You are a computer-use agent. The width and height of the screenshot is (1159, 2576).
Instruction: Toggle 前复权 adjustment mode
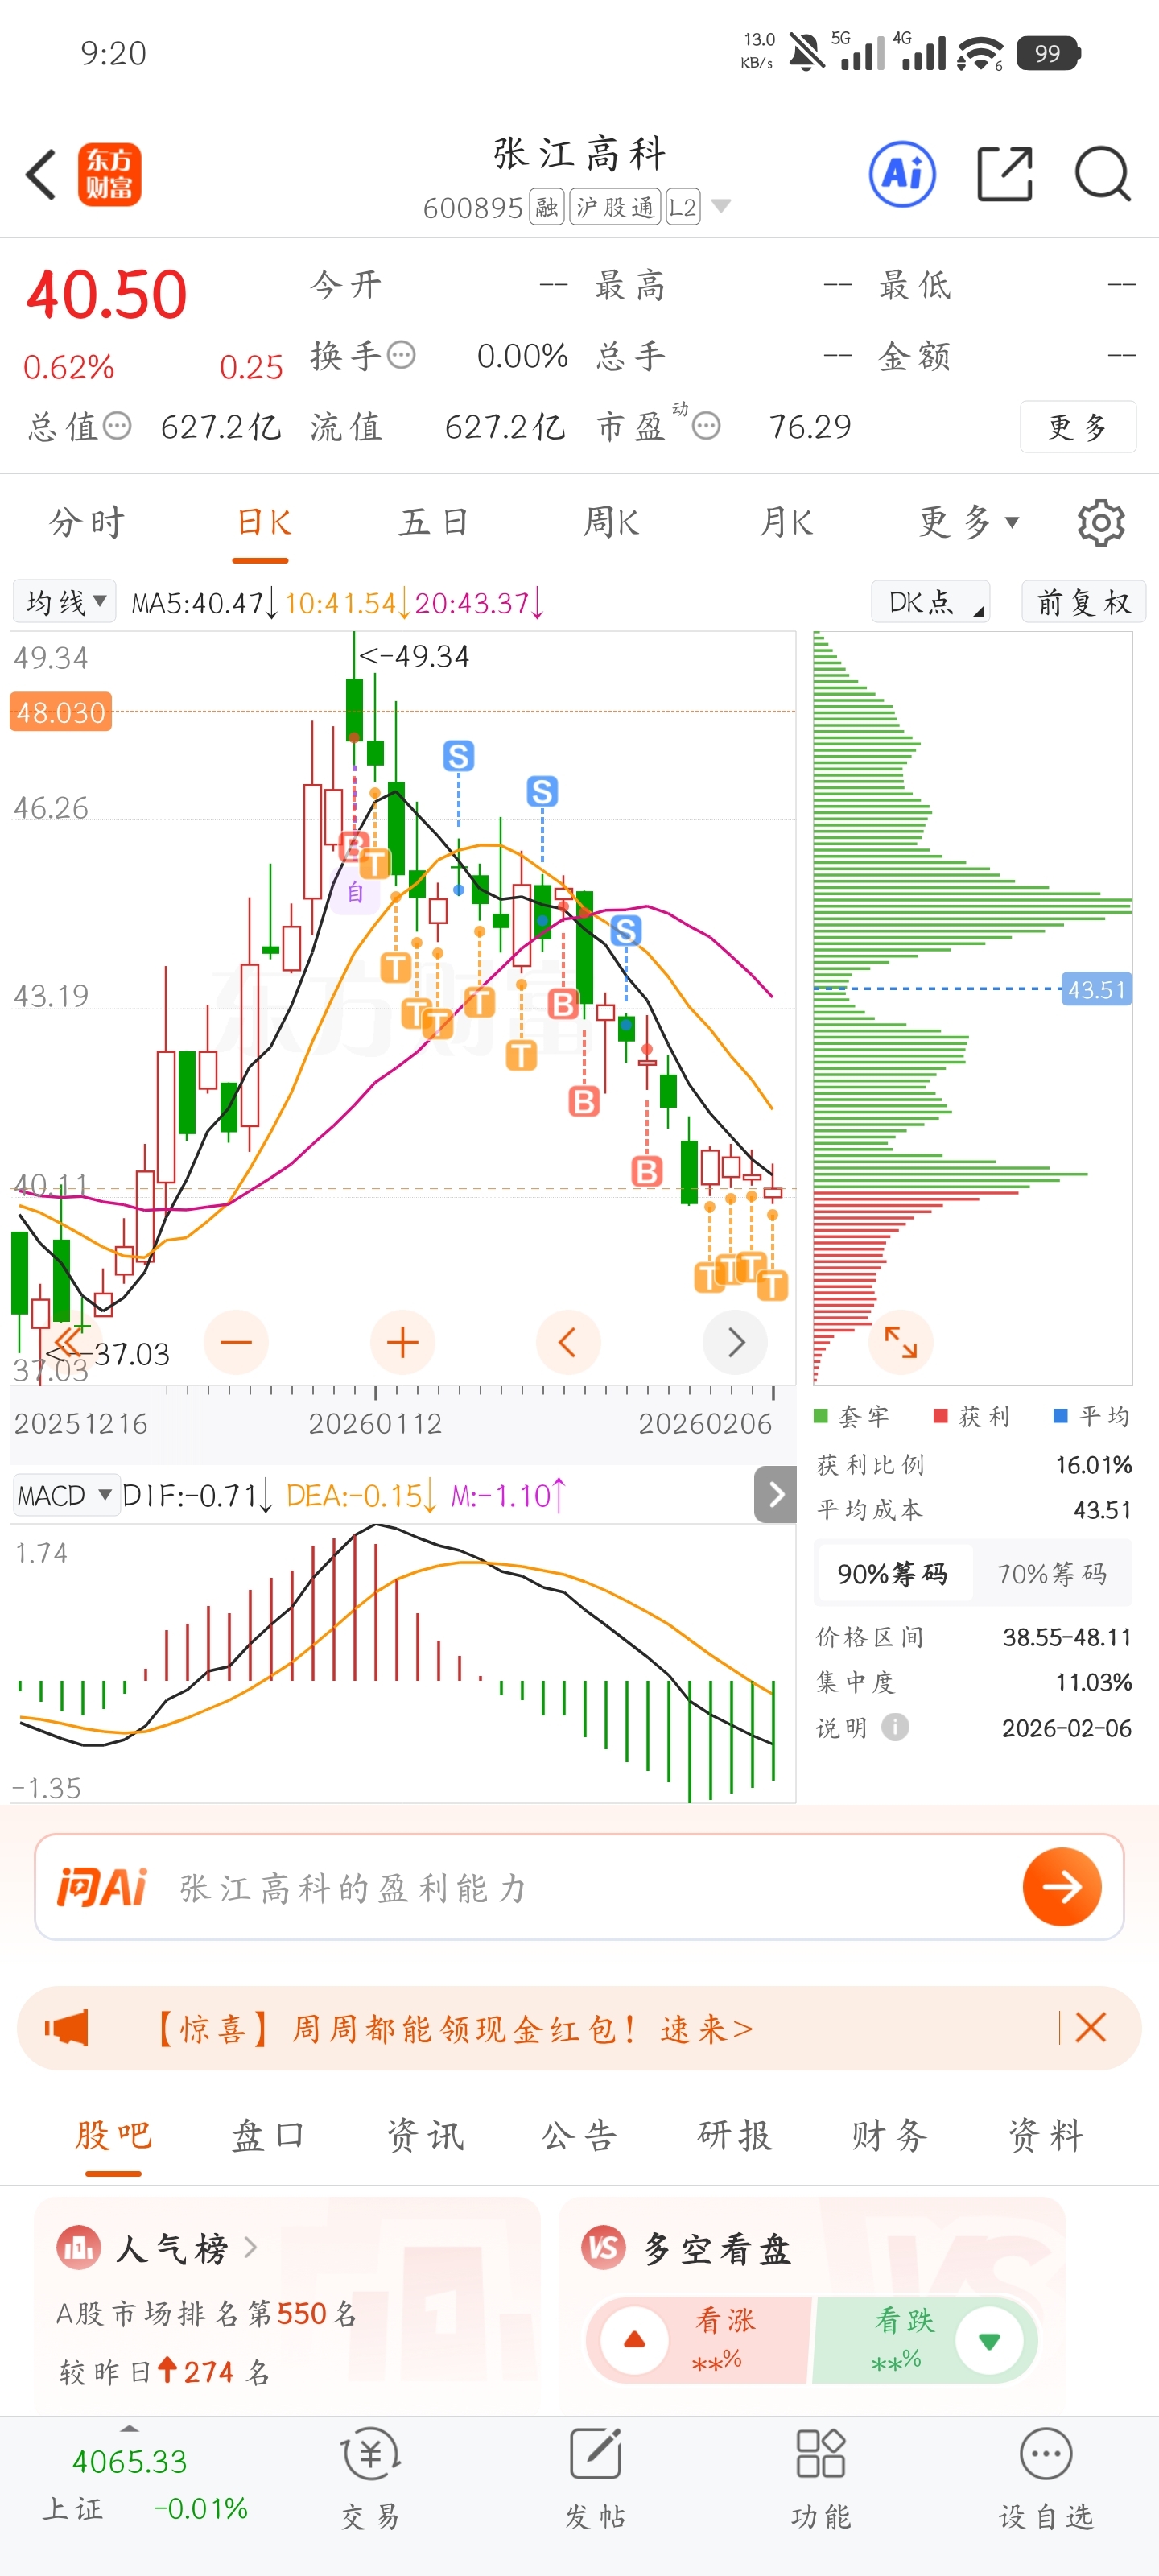pos(1083,602)
